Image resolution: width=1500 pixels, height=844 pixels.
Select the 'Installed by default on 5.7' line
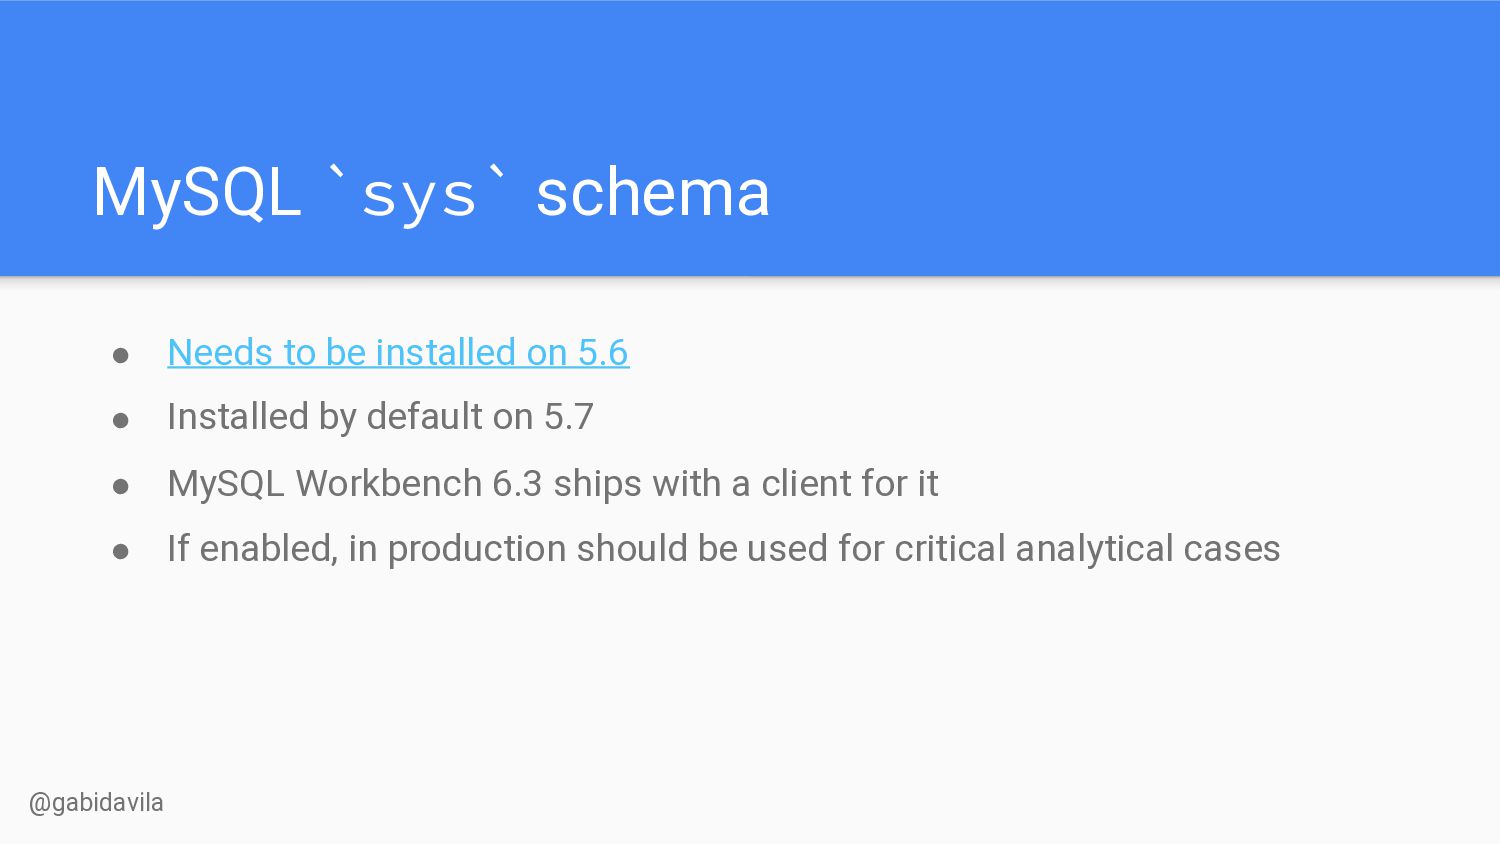(380, 417)
